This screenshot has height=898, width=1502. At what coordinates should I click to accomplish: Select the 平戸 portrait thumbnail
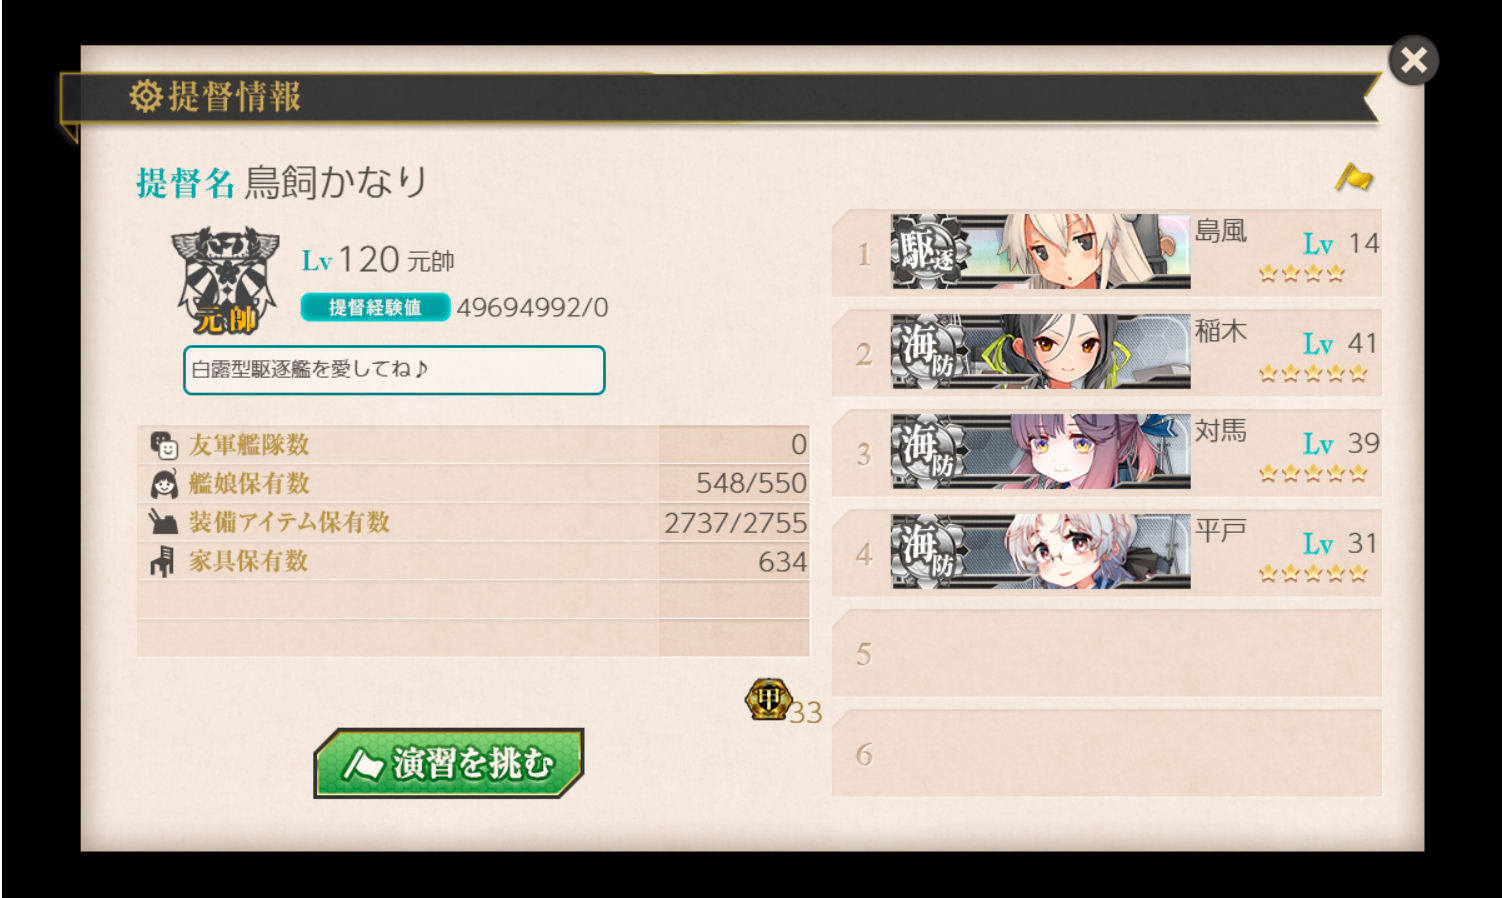click(x=1080, y=551)
